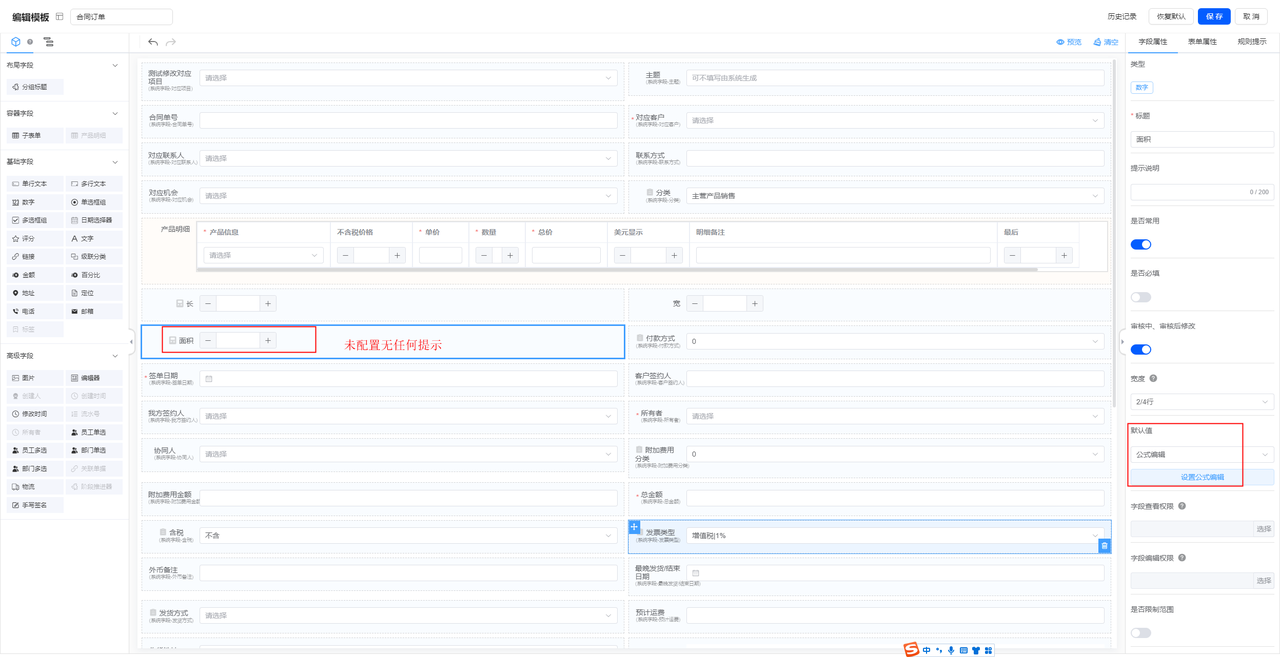Enable the 是否必填 switch
The width and height of the screenshot is (1280, 657).
pyautogui.click(x=1141, y=297)
